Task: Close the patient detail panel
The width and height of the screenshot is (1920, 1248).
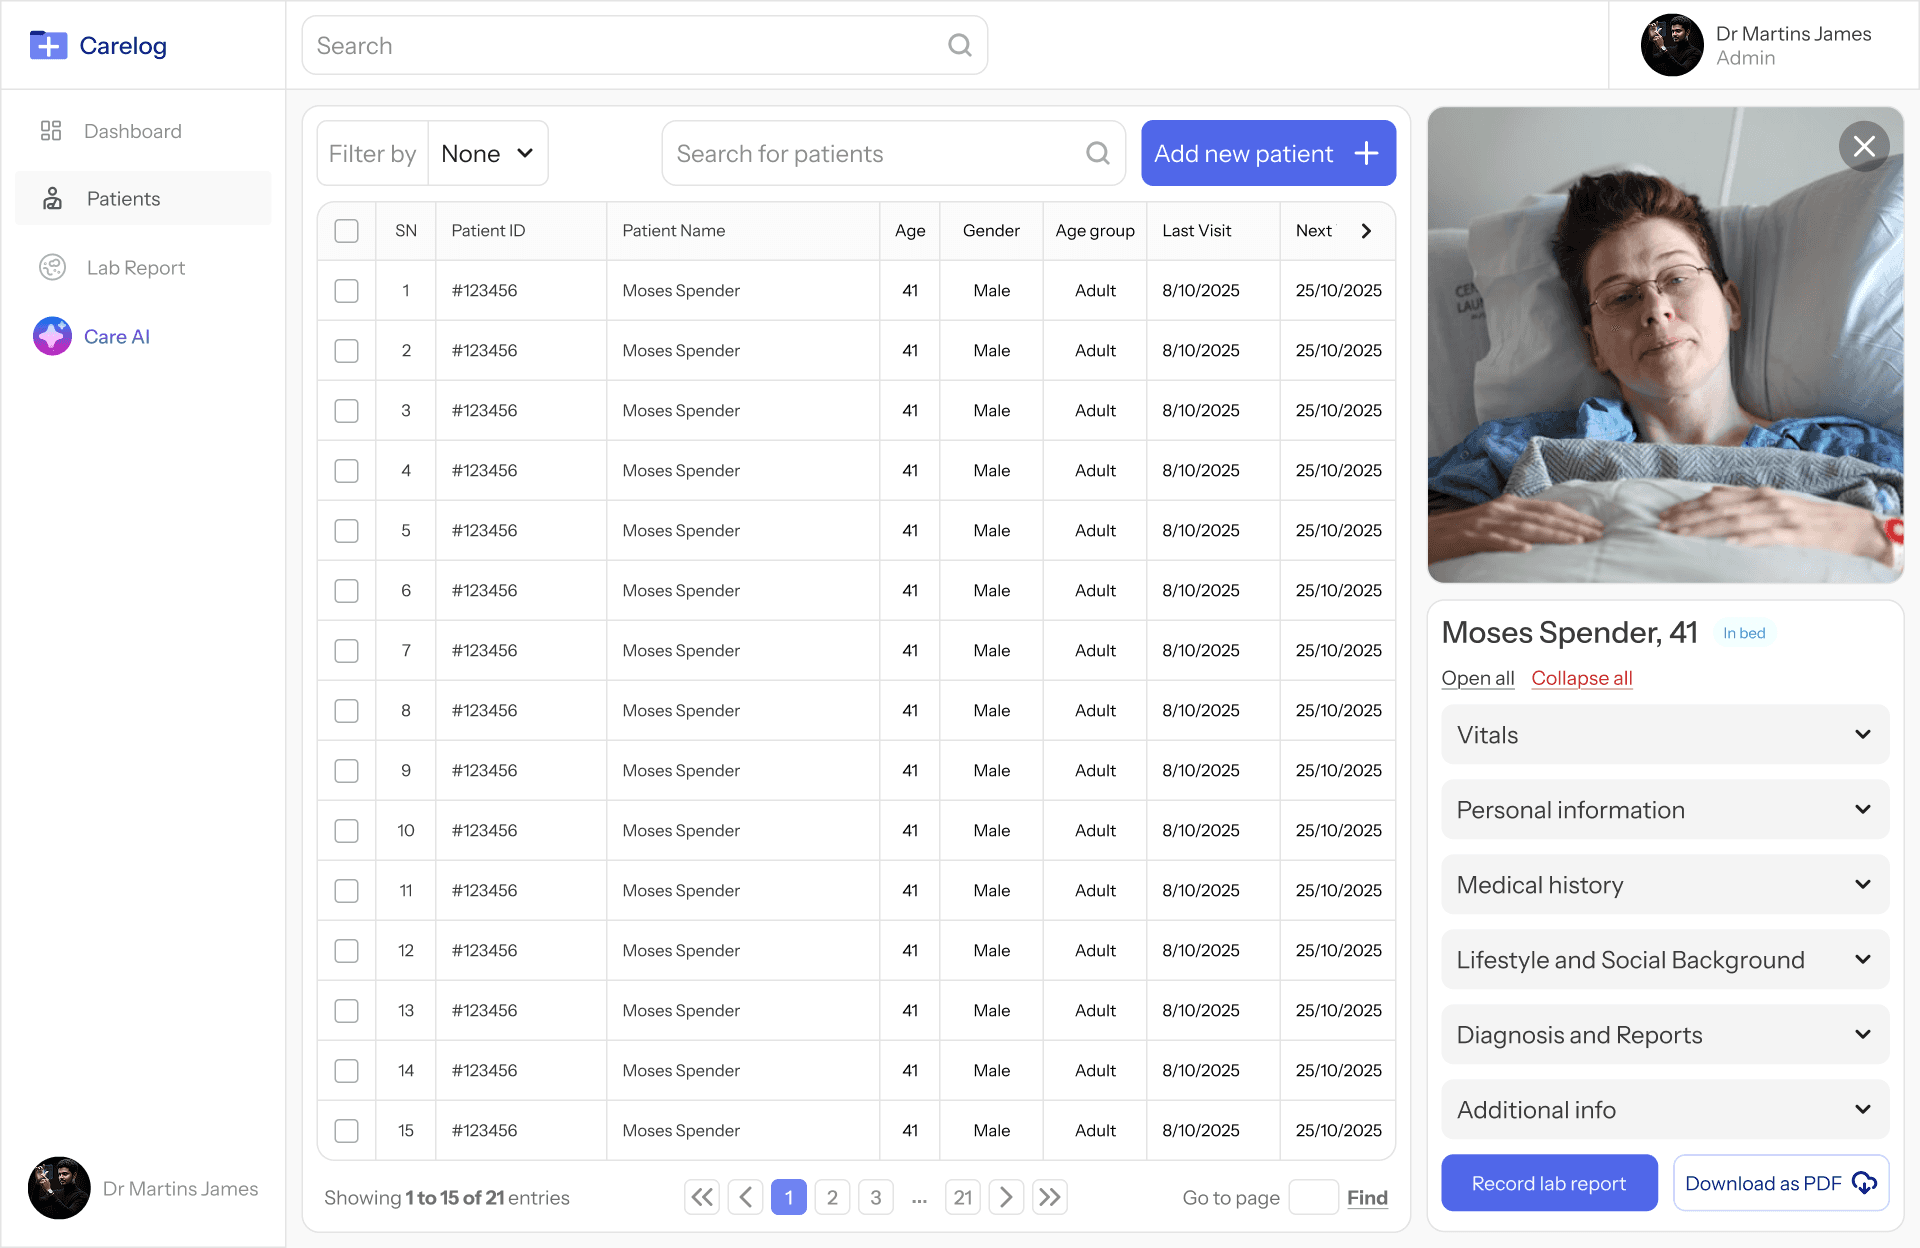Action: click(x=1863, y=147)
